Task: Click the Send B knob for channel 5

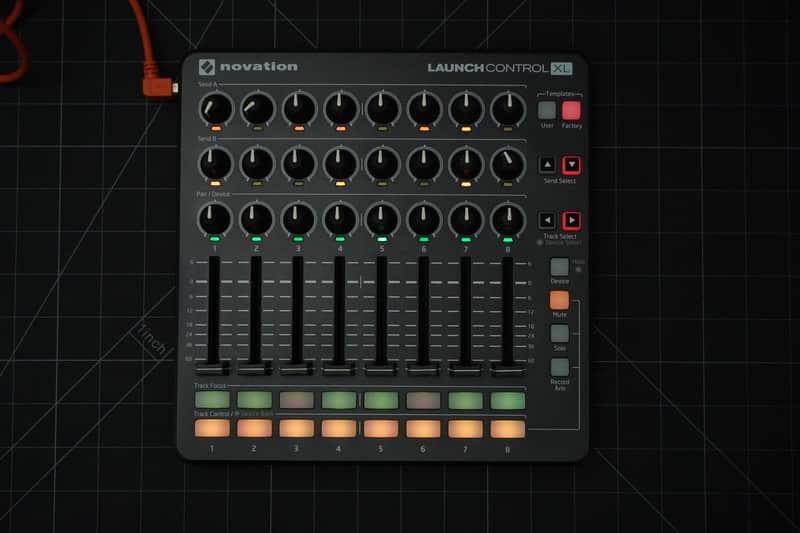Action: tap(383, 164)
